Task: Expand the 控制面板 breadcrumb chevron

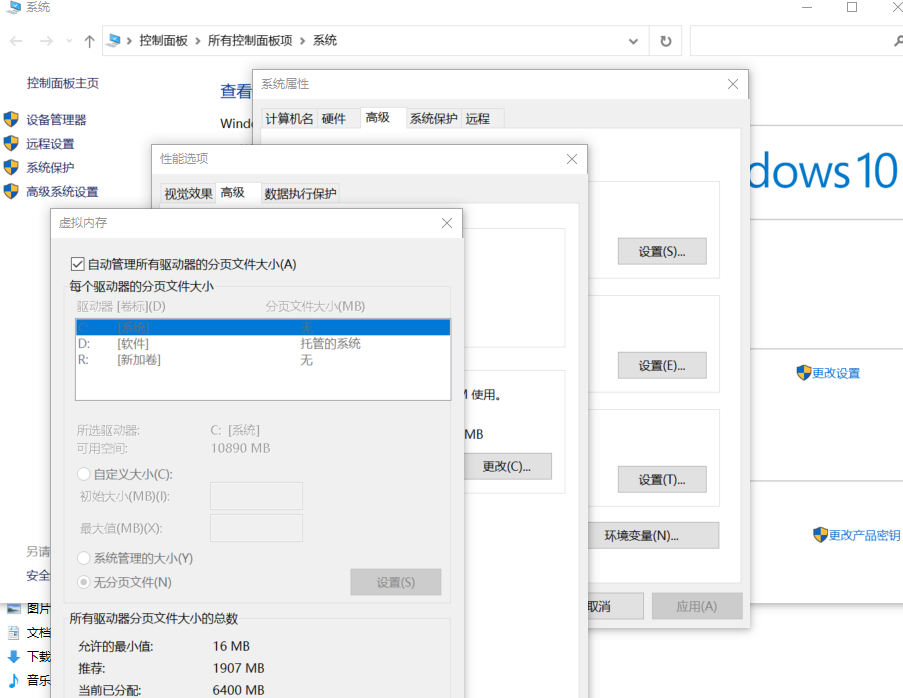Action: click(198, 41)
